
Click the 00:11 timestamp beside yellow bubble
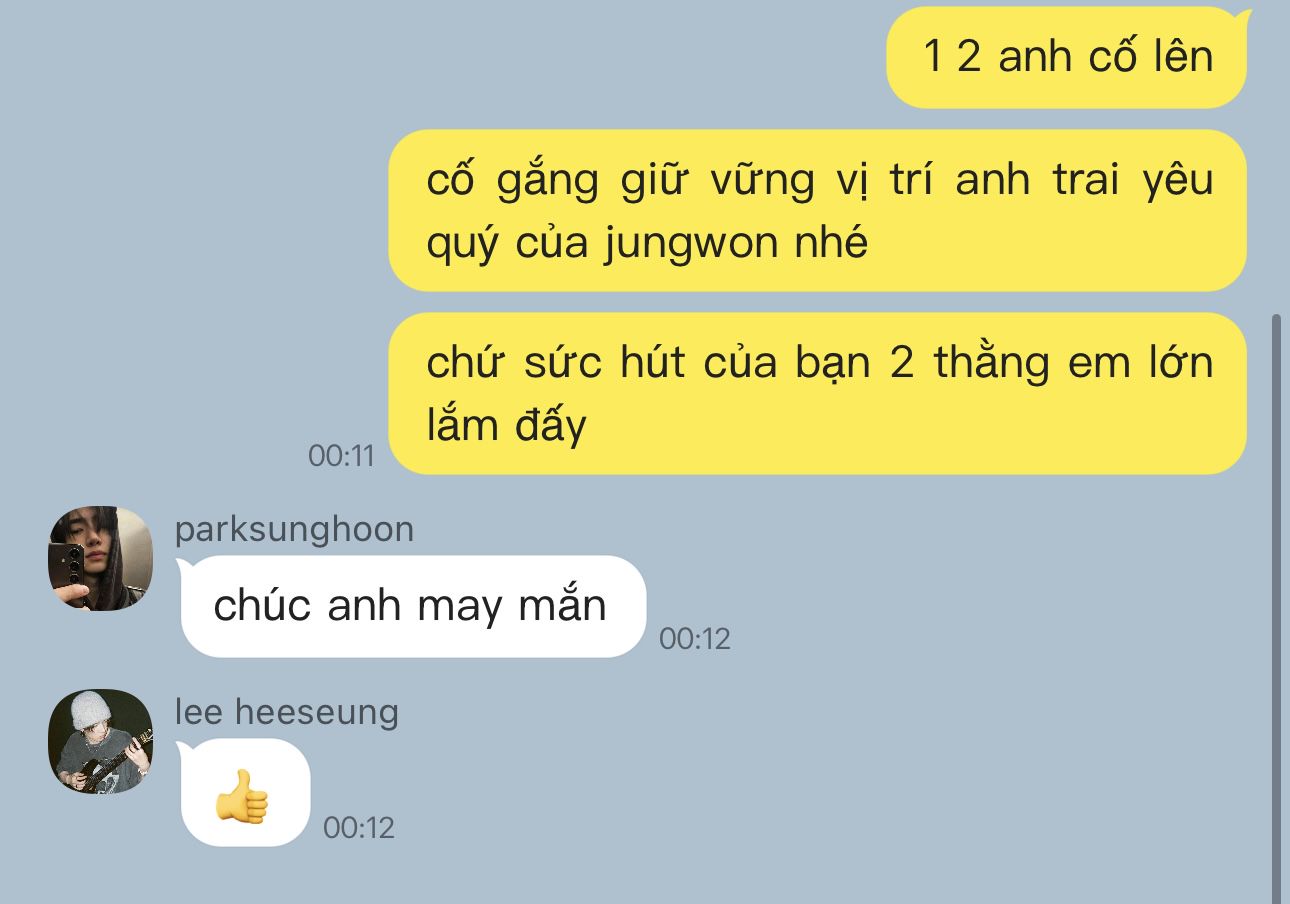[x=341, y=456]
